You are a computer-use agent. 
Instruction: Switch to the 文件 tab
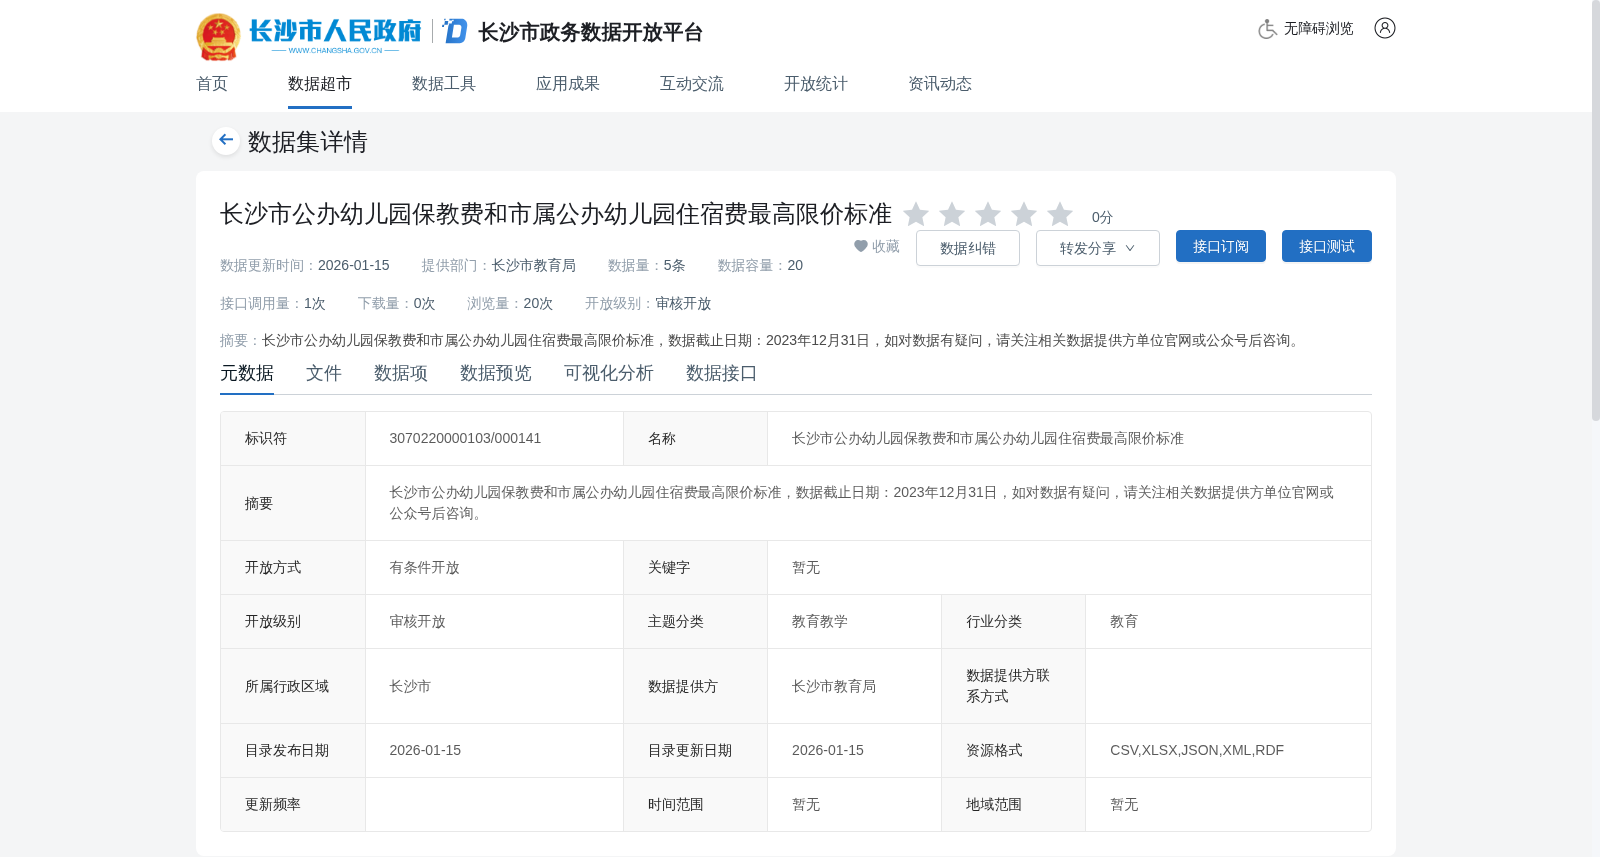coord(324,373)
